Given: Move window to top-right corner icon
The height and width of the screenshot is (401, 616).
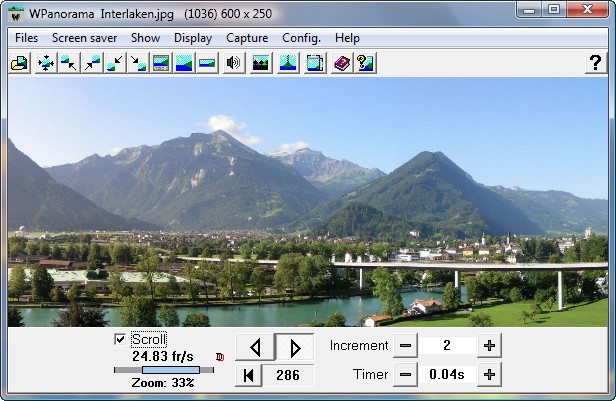Looking at the screenshot, I should tap(92, 63).
